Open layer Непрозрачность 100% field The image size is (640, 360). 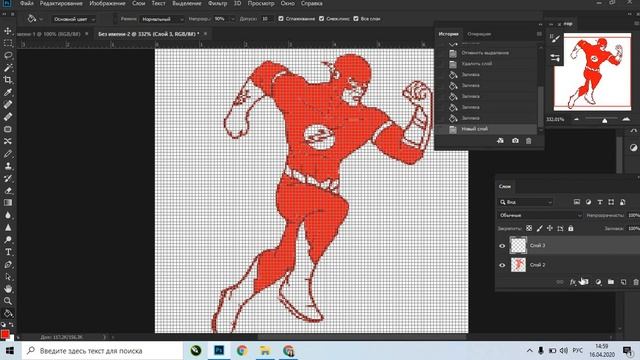pyautogui.click(x=633, y=215)
